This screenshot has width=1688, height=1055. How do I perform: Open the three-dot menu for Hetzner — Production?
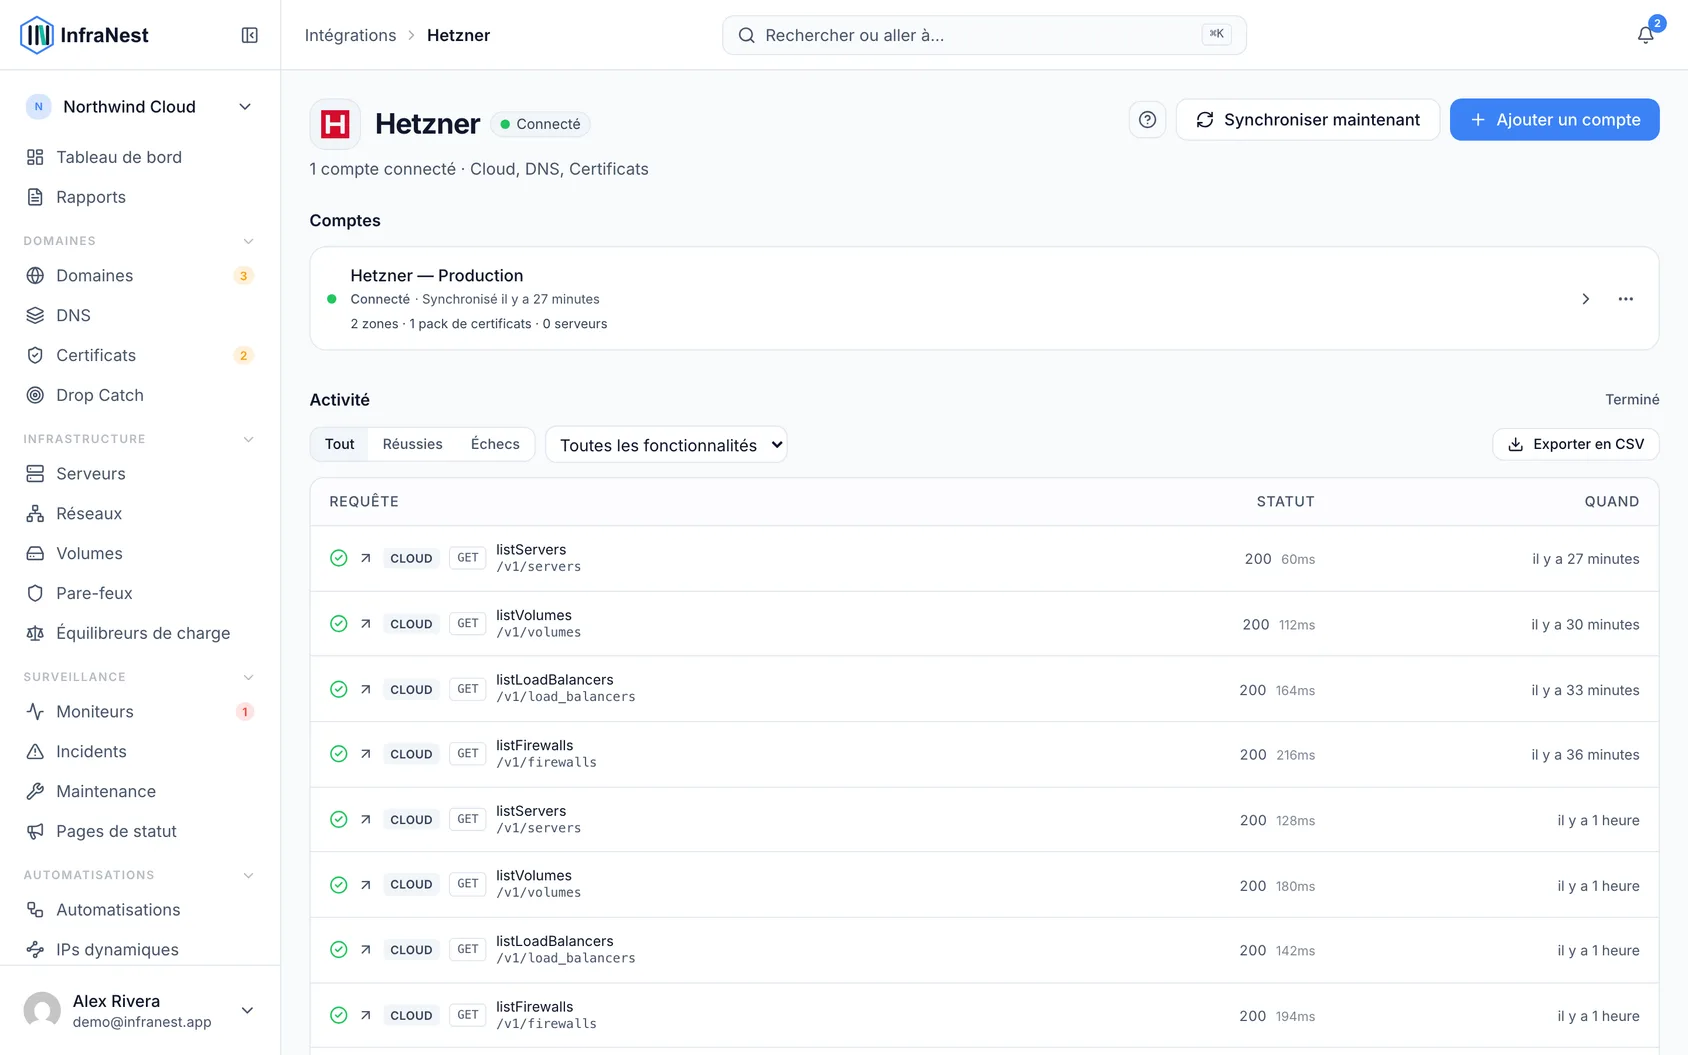[1626, 299]
